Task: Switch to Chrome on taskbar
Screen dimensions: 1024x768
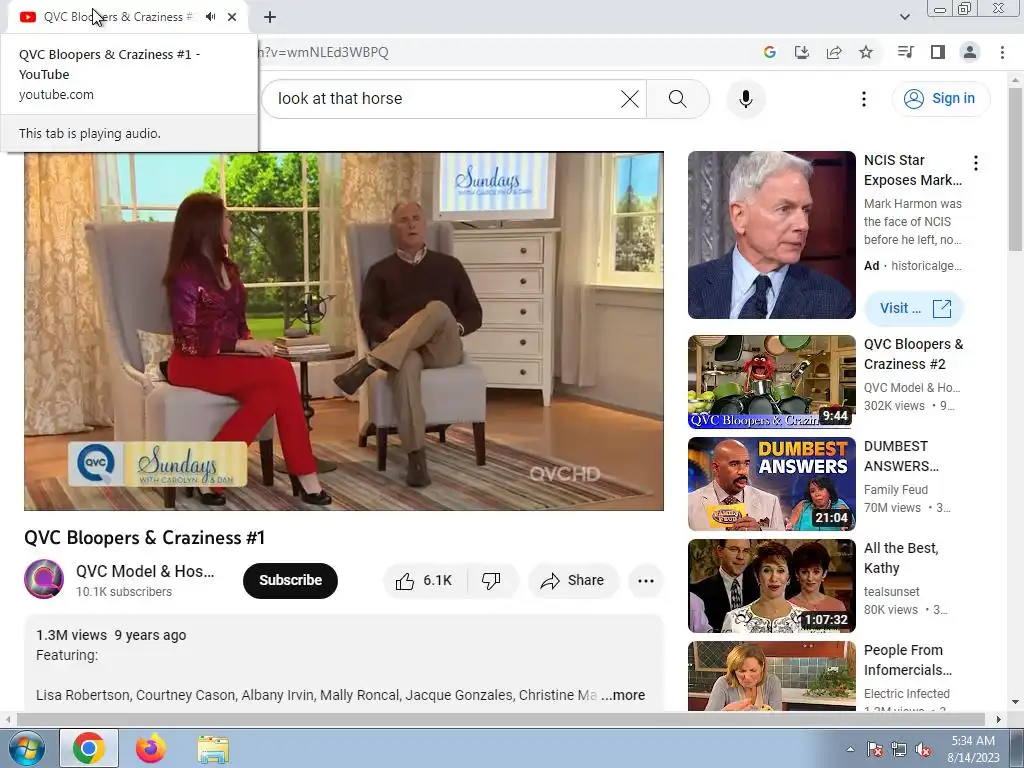Action: [89, 748]
